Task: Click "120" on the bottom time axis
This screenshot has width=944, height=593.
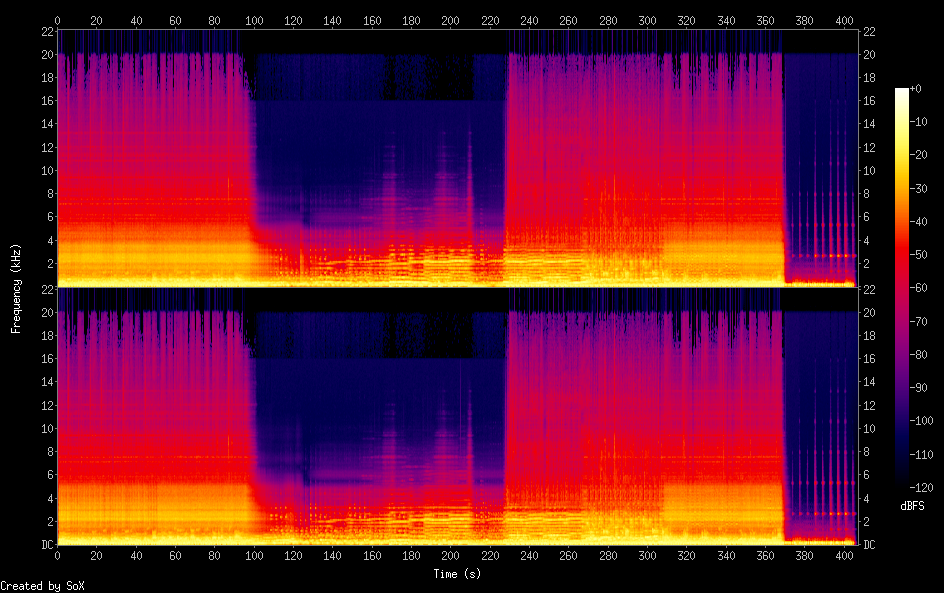Action: [293, 556]
